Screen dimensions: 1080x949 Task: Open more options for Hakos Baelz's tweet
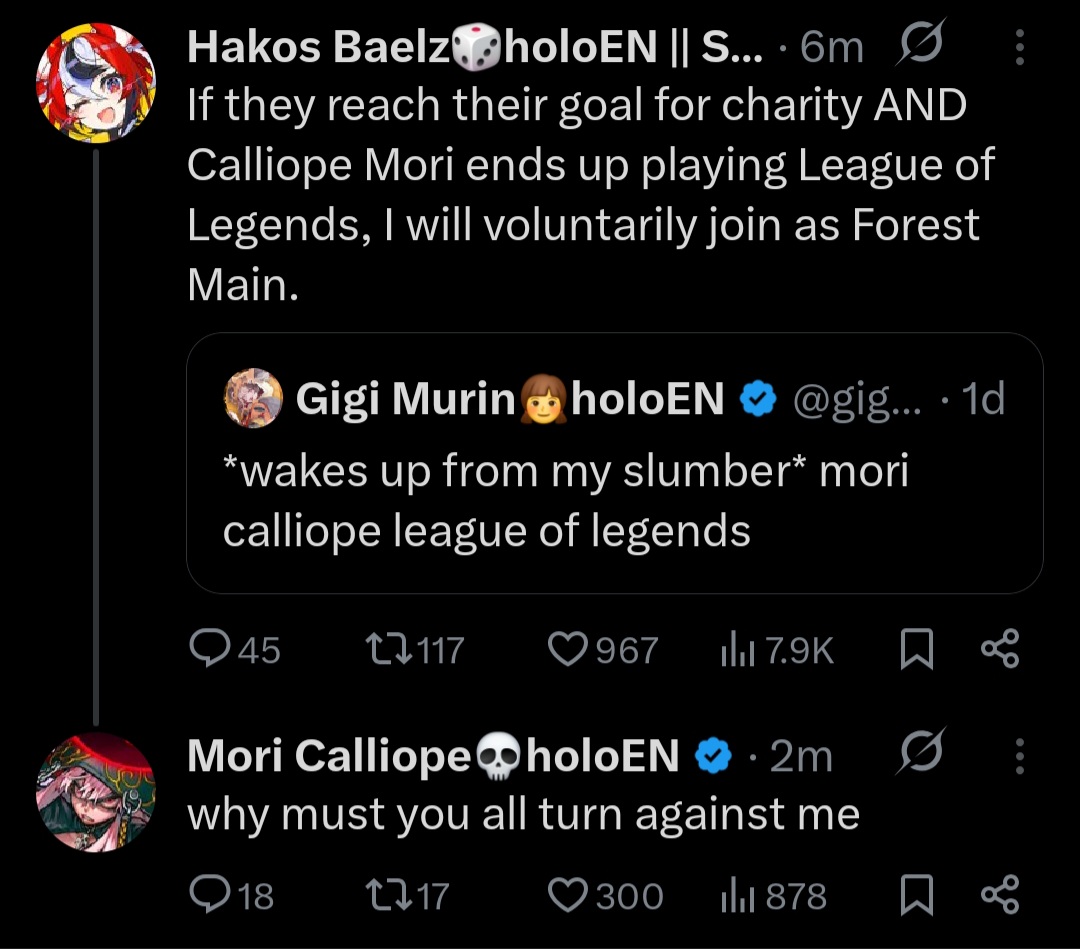point(1019,47)
